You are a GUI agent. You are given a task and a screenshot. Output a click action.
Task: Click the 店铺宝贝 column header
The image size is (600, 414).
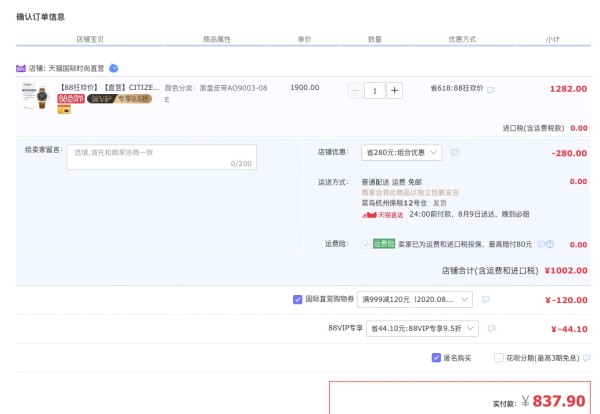pos(90,39)
